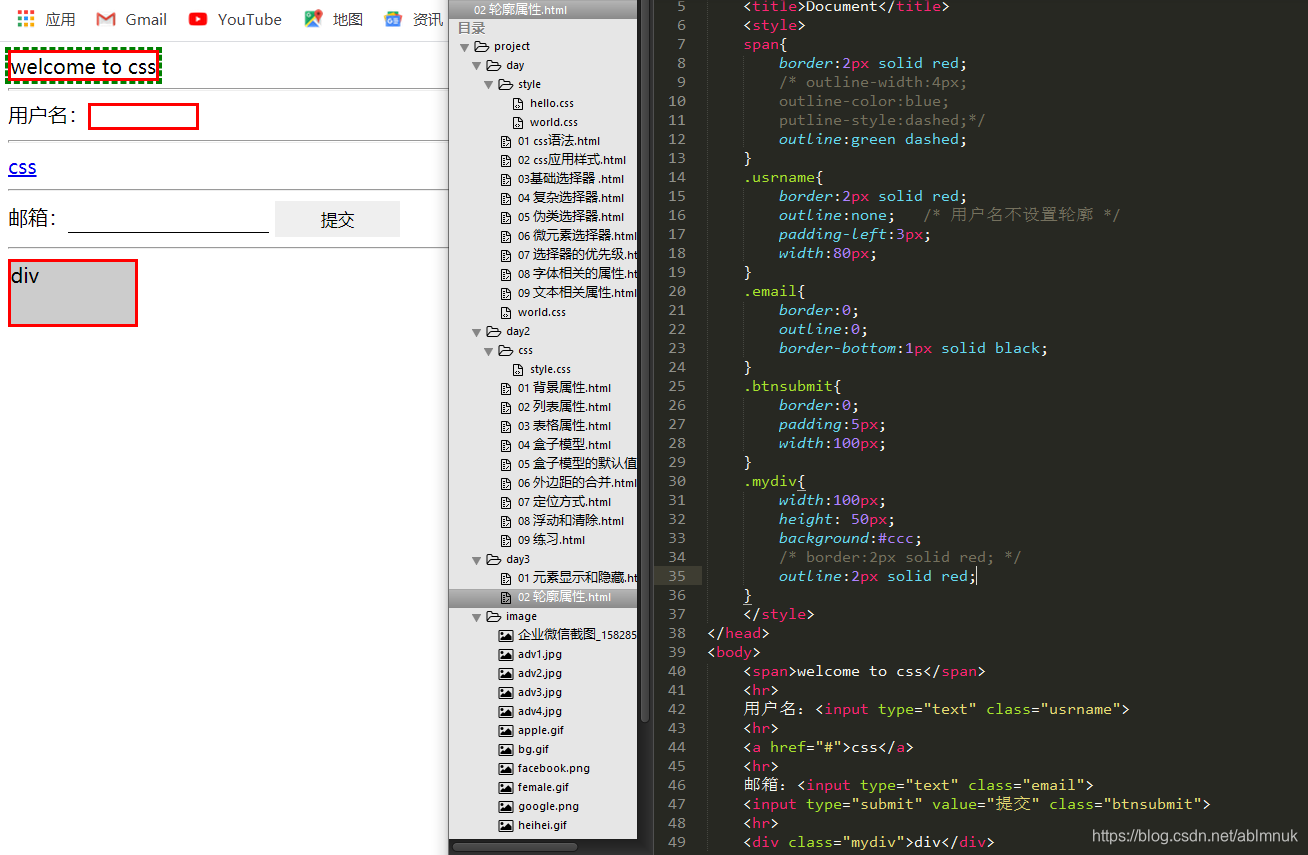Collapse the day folder arrow

477,66
